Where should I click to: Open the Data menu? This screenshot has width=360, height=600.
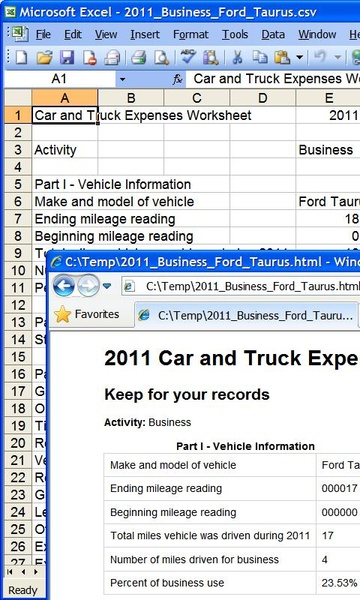[x=273, y=35]
